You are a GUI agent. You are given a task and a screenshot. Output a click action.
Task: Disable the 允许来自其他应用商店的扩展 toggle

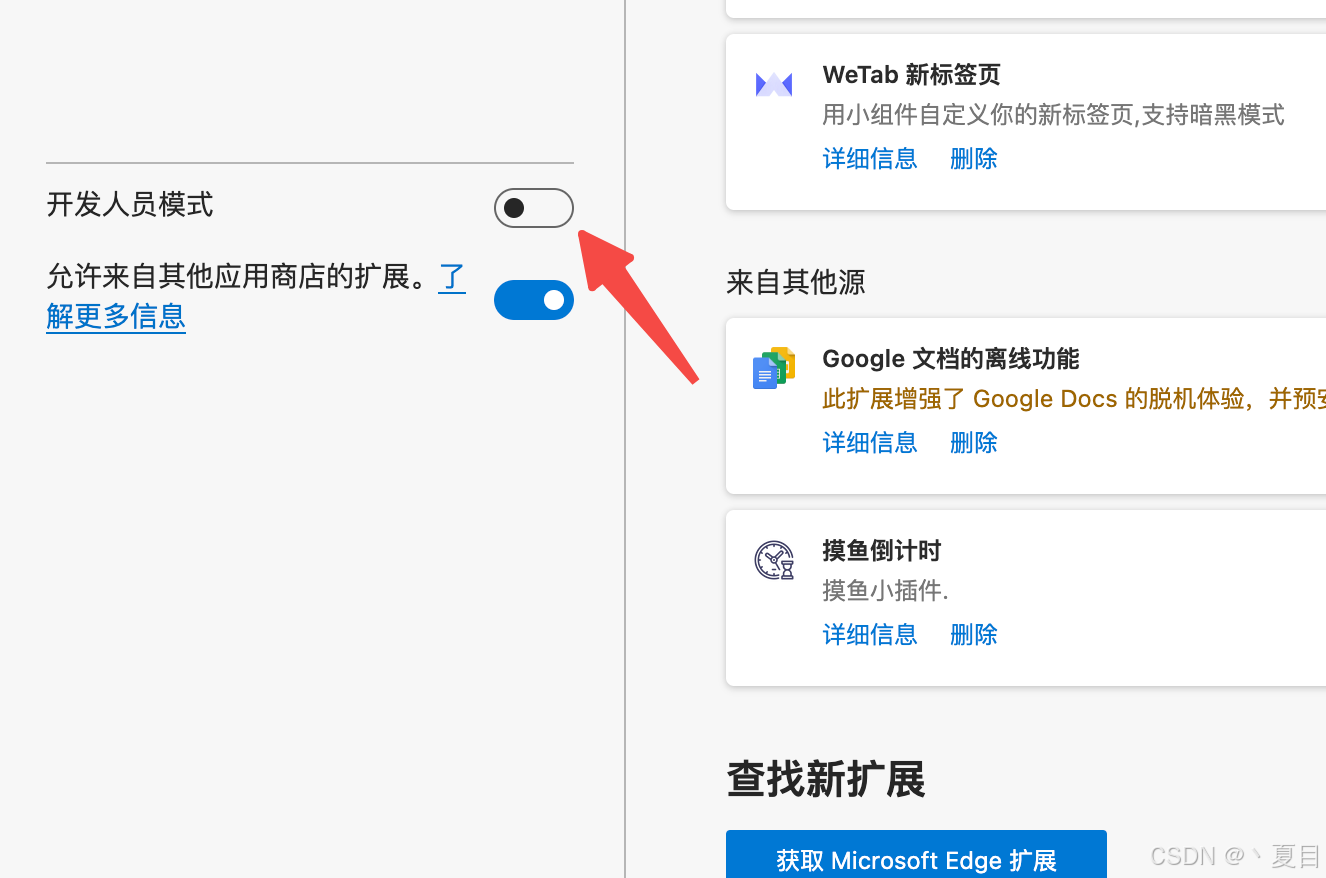[534, 300]
